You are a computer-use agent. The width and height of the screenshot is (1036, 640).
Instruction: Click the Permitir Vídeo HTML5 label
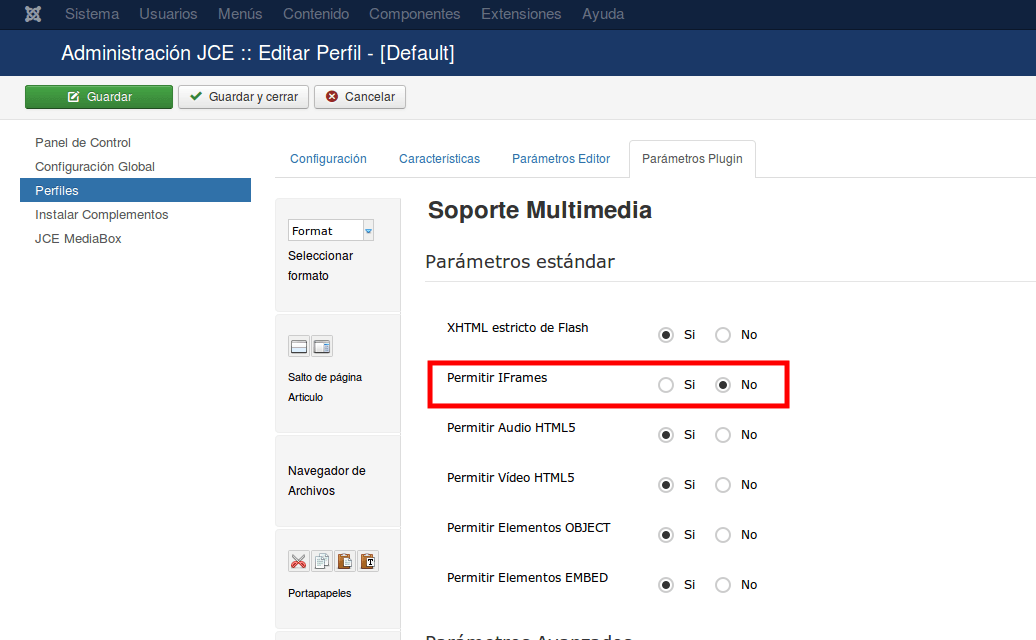coord(511,478)
